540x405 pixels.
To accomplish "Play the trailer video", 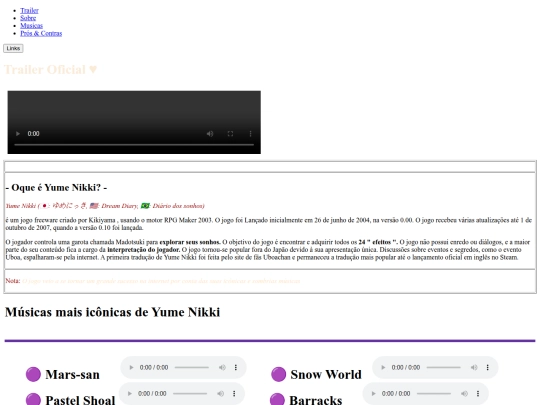I will (x=18, y=134).
